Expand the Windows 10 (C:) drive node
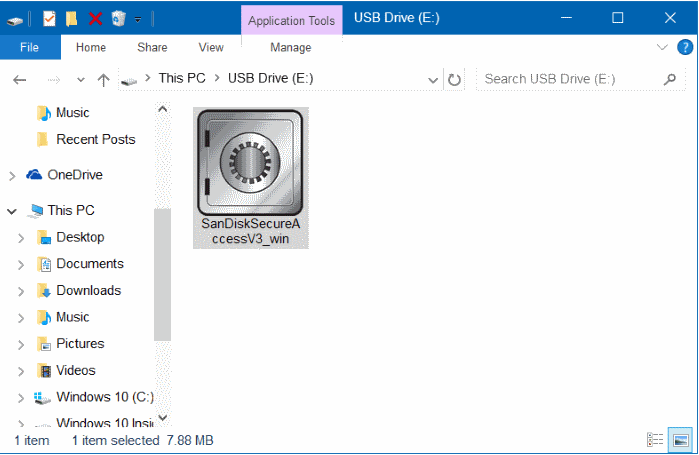Viewport: 699px width, 455px height. [21, 398]
